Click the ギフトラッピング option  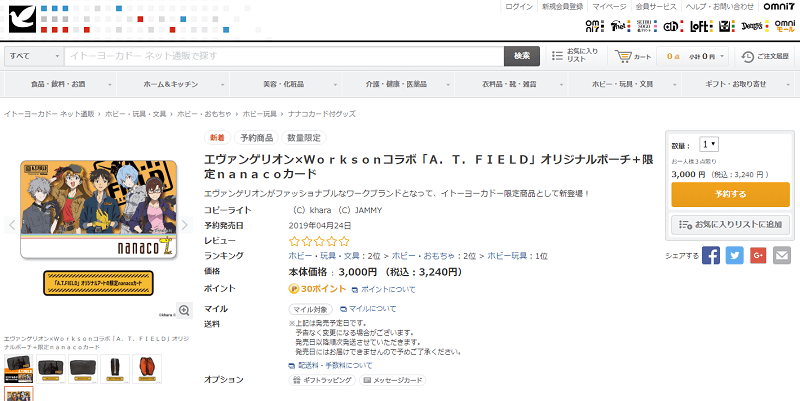(322, 381)
